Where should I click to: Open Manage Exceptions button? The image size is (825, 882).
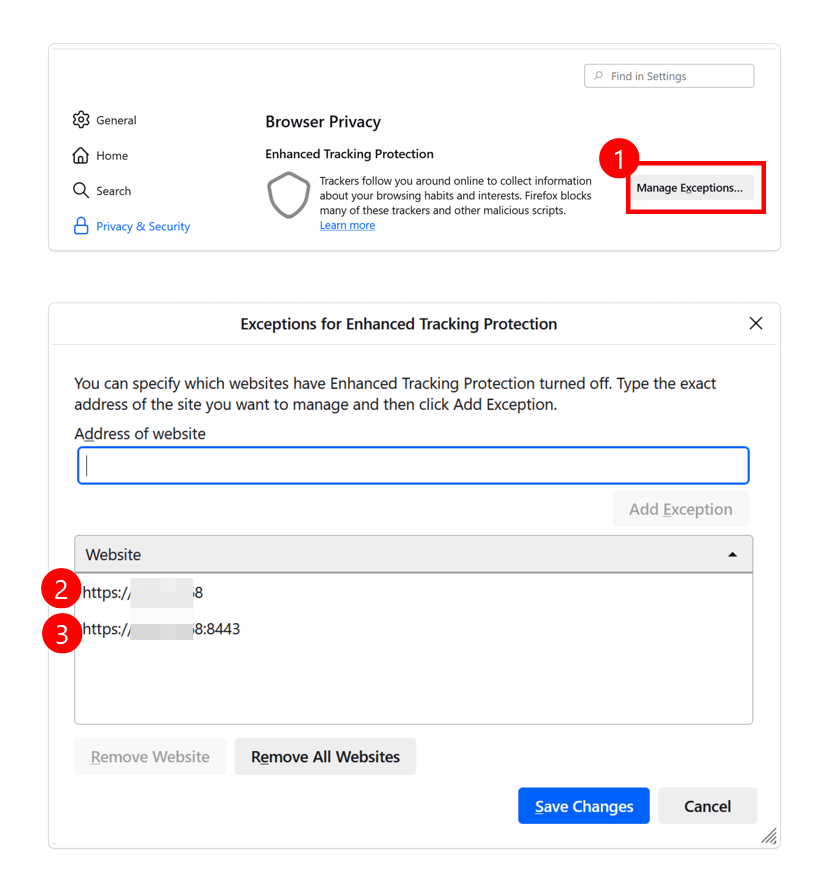click(689, 188)
